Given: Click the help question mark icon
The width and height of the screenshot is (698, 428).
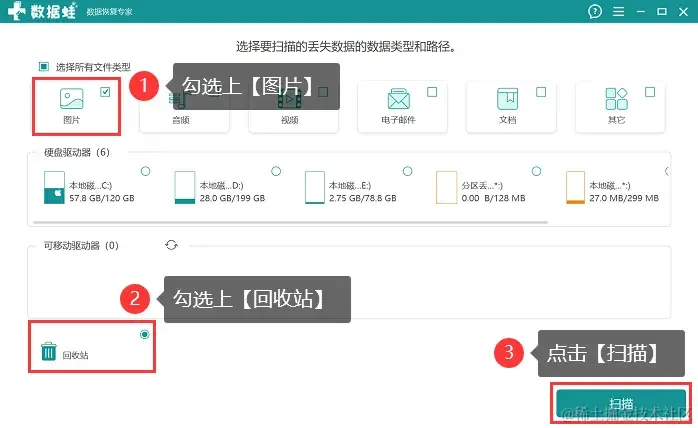Looking at the screenshot, I should click(x=595, y=12).
